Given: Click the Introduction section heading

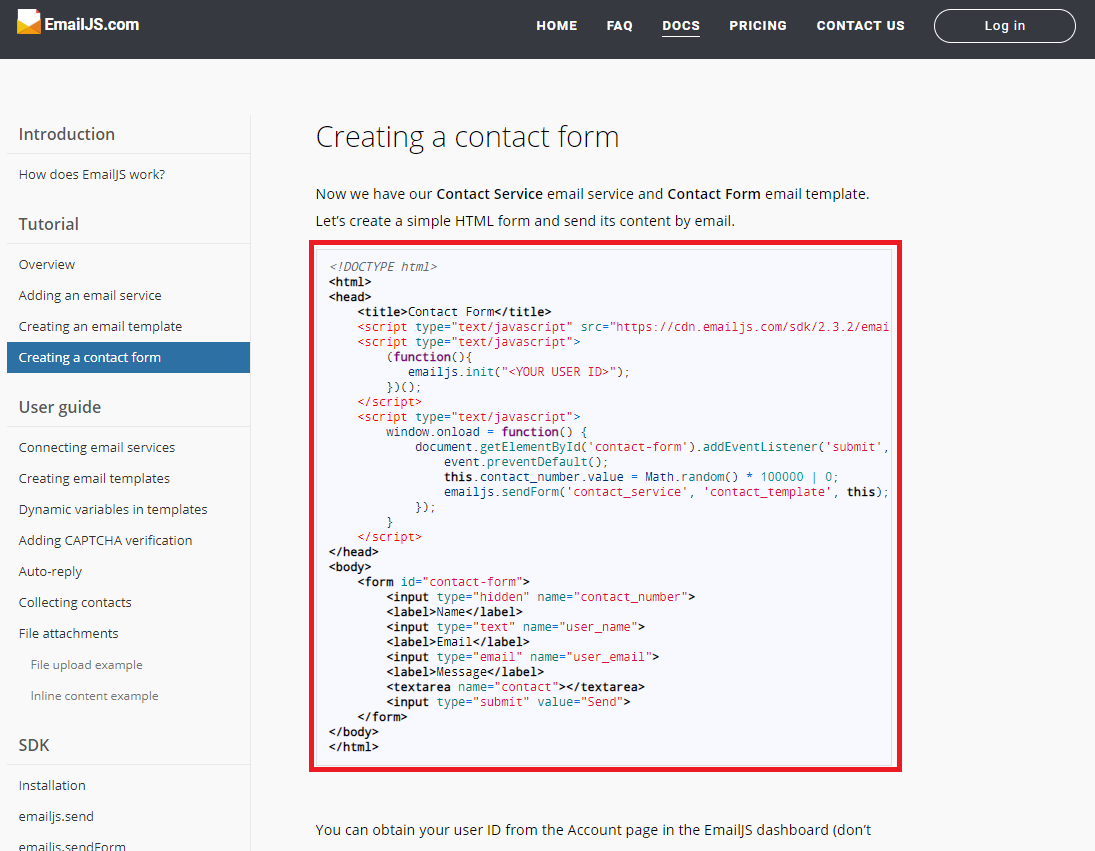Looking at the screenshot, I should coord(66,134).
